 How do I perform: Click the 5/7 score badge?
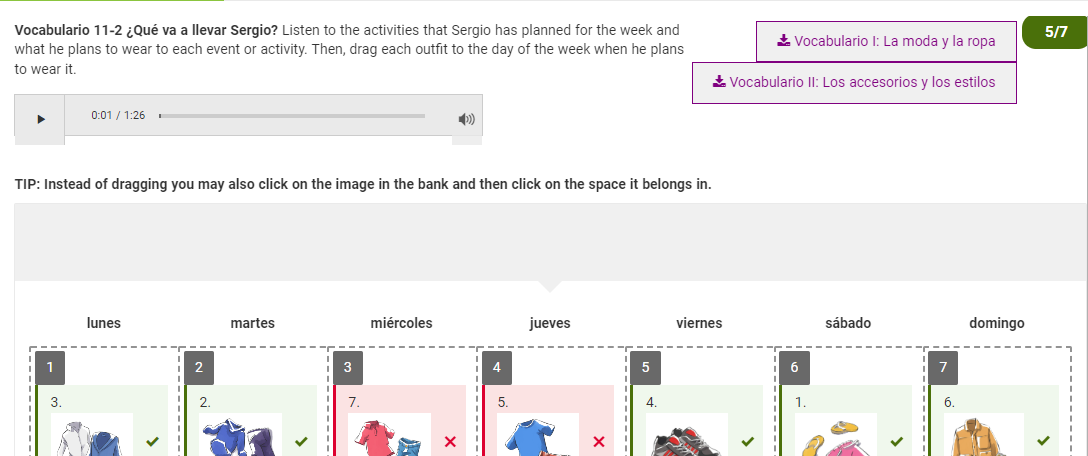1055,31
